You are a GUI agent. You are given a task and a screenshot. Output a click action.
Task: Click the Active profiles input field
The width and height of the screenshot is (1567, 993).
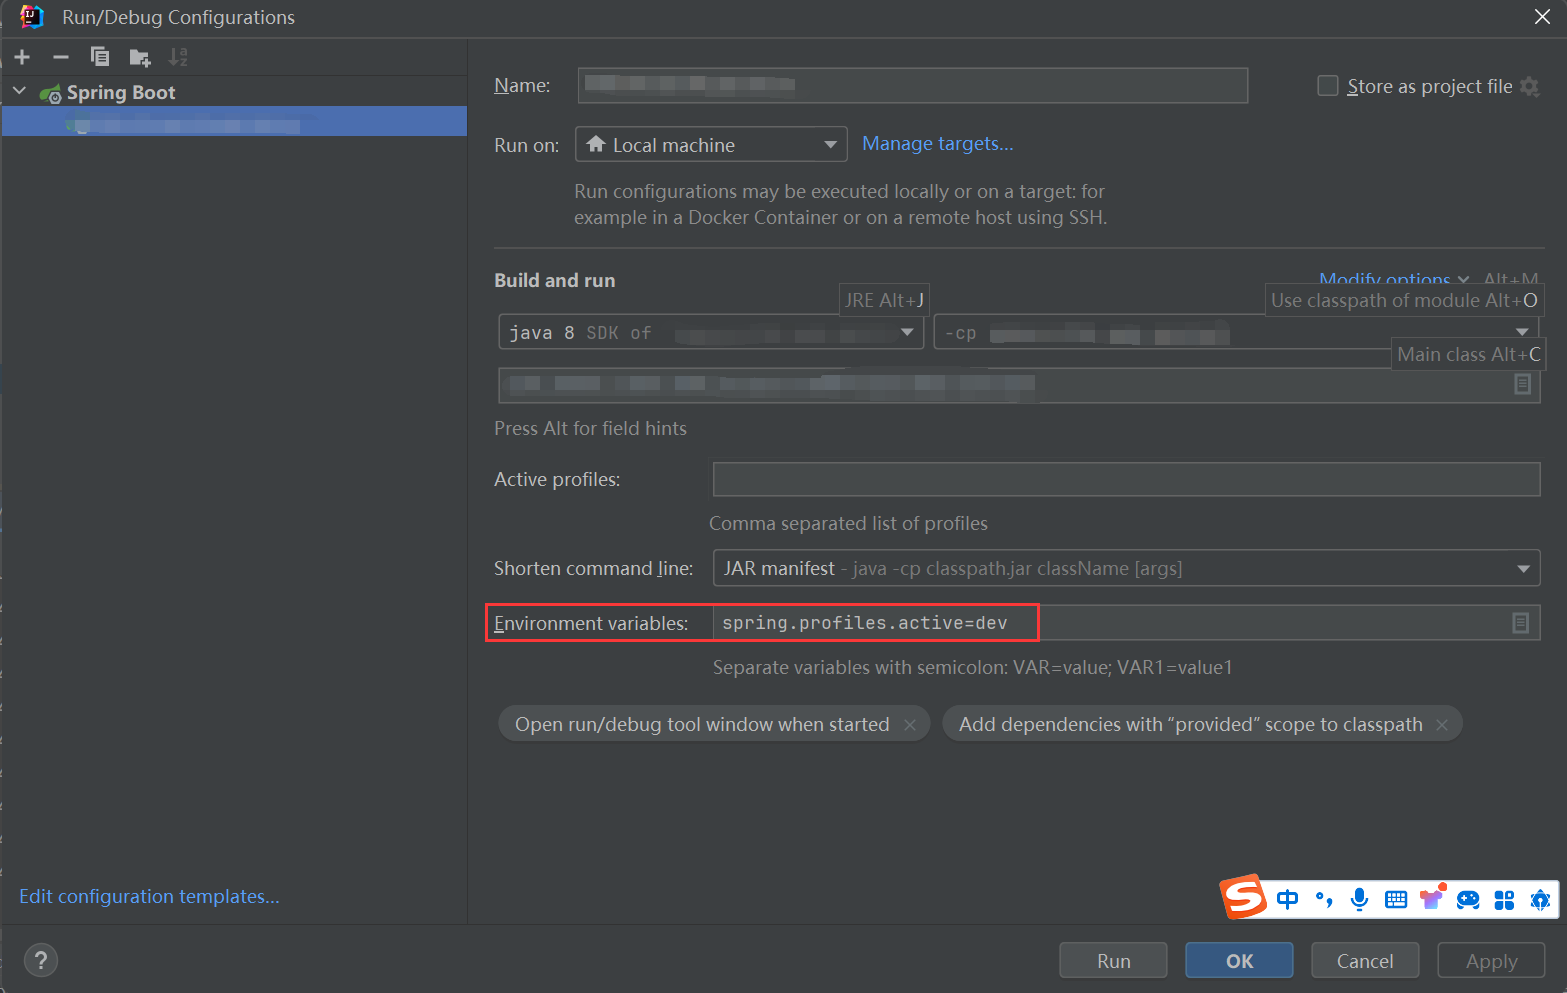tap(1126, 479)
